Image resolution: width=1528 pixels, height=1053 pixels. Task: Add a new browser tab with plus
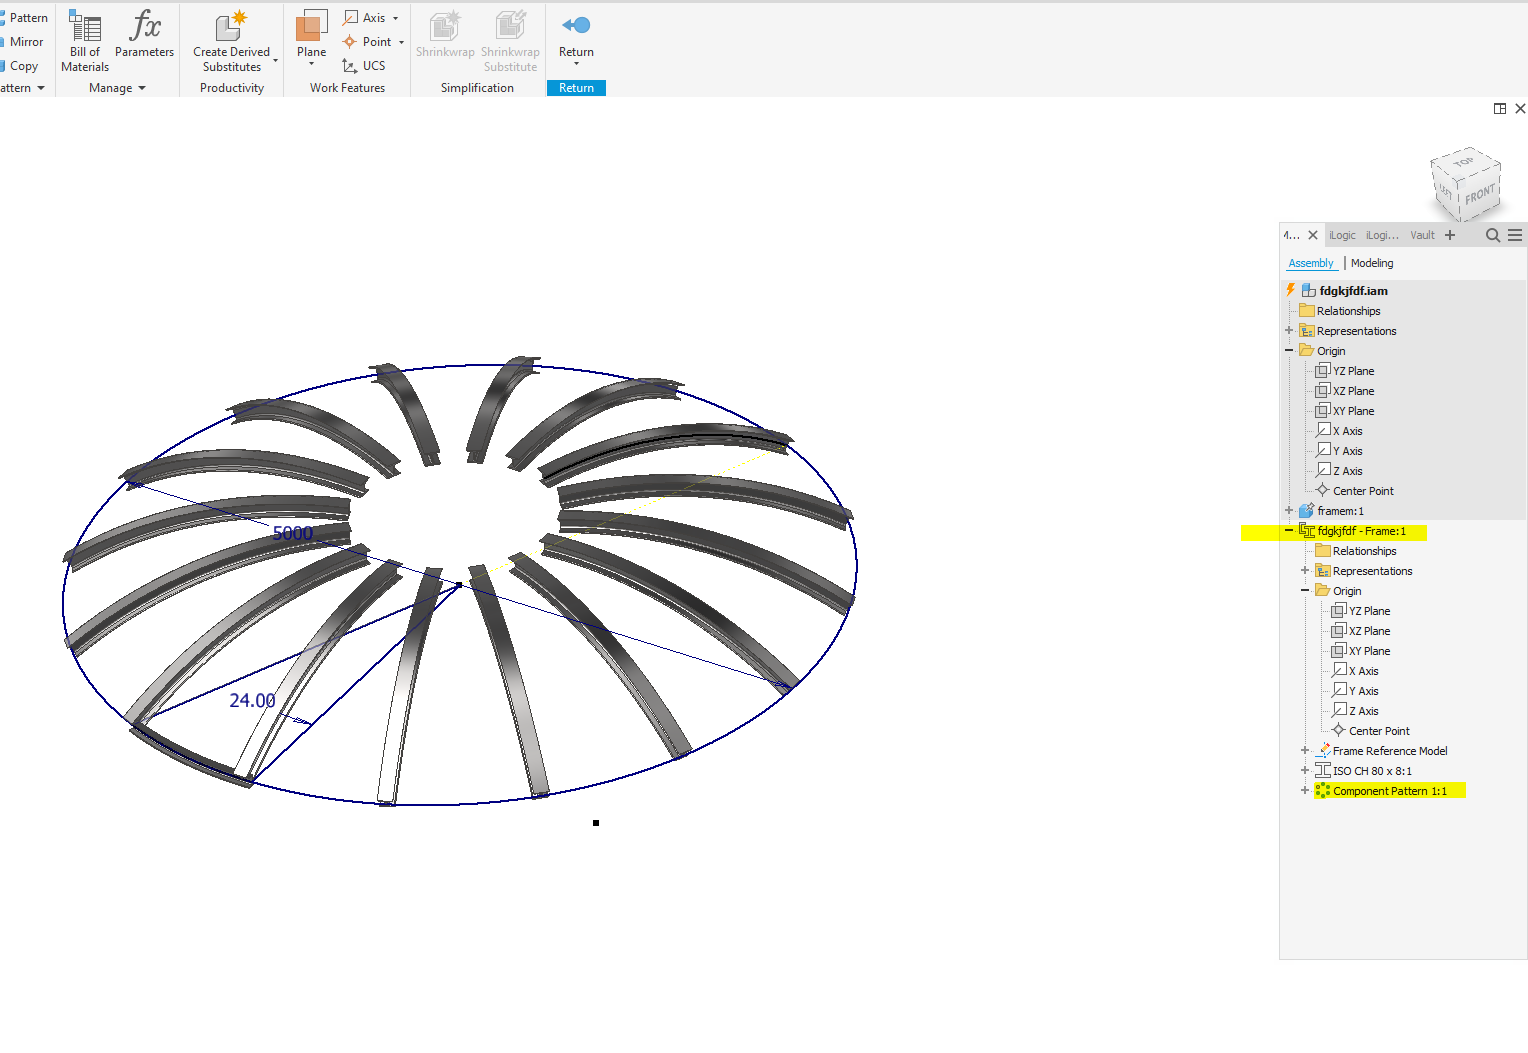pyautogui.click(x=1450, y=235)
